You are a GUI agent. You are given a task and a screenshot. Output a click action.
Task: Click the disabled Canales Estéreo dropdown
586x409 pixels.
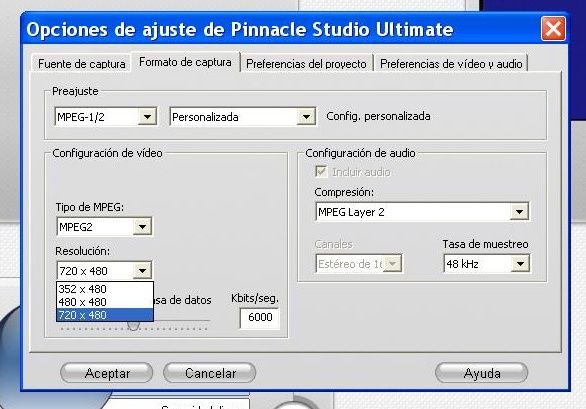pos(359,264)
